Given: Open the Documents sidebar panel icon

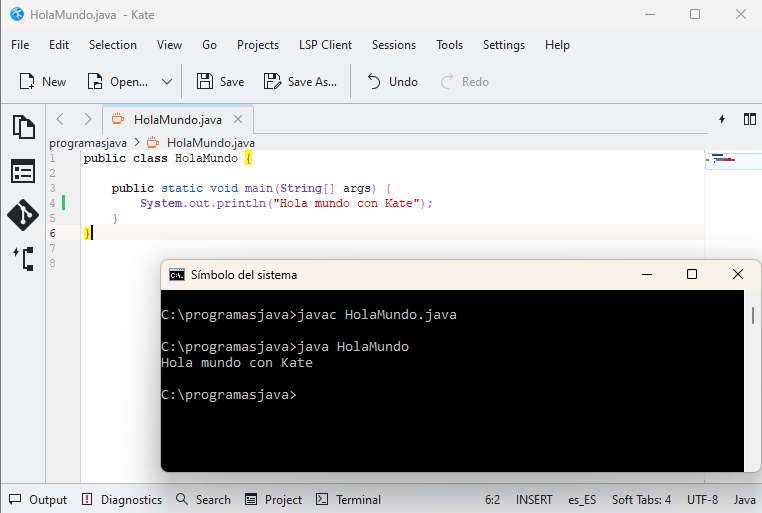Looking at the screenshot, I should 23,127.
